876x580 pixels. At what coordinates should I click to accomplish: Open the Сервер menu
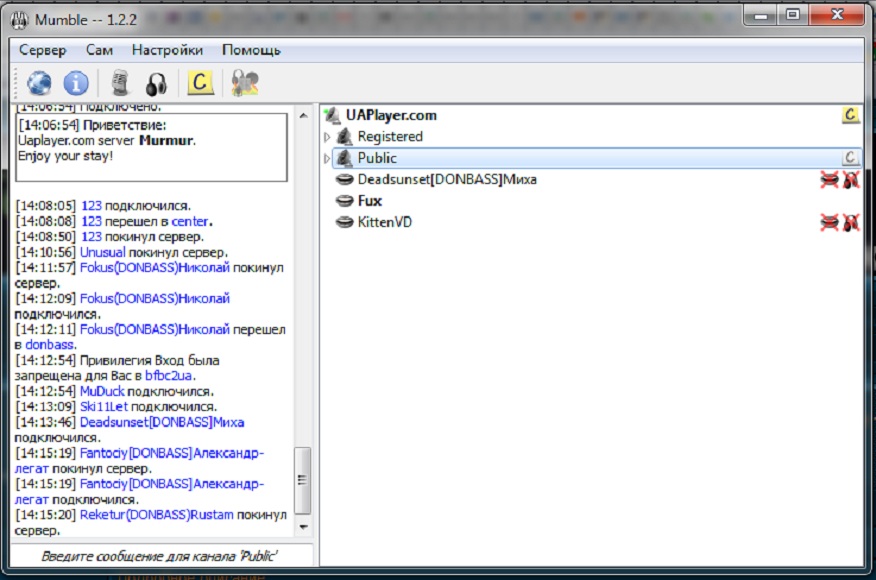pos(42,50)
